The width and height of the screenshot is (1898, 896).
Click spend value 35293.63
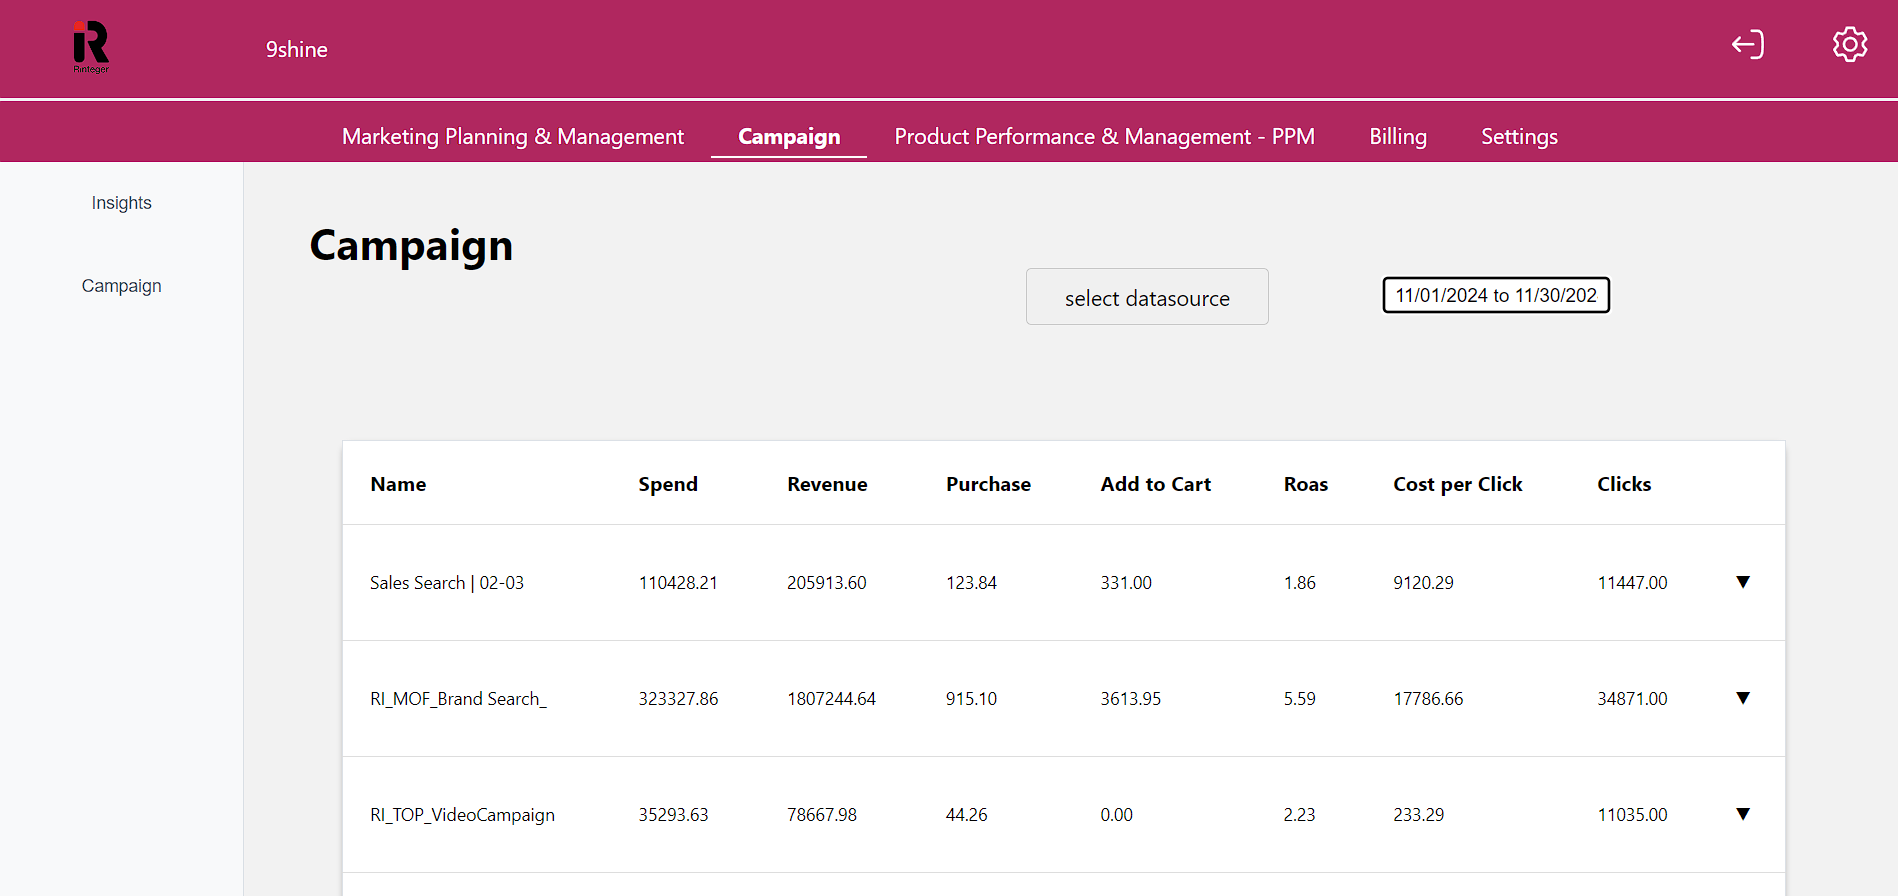[673, 815]
